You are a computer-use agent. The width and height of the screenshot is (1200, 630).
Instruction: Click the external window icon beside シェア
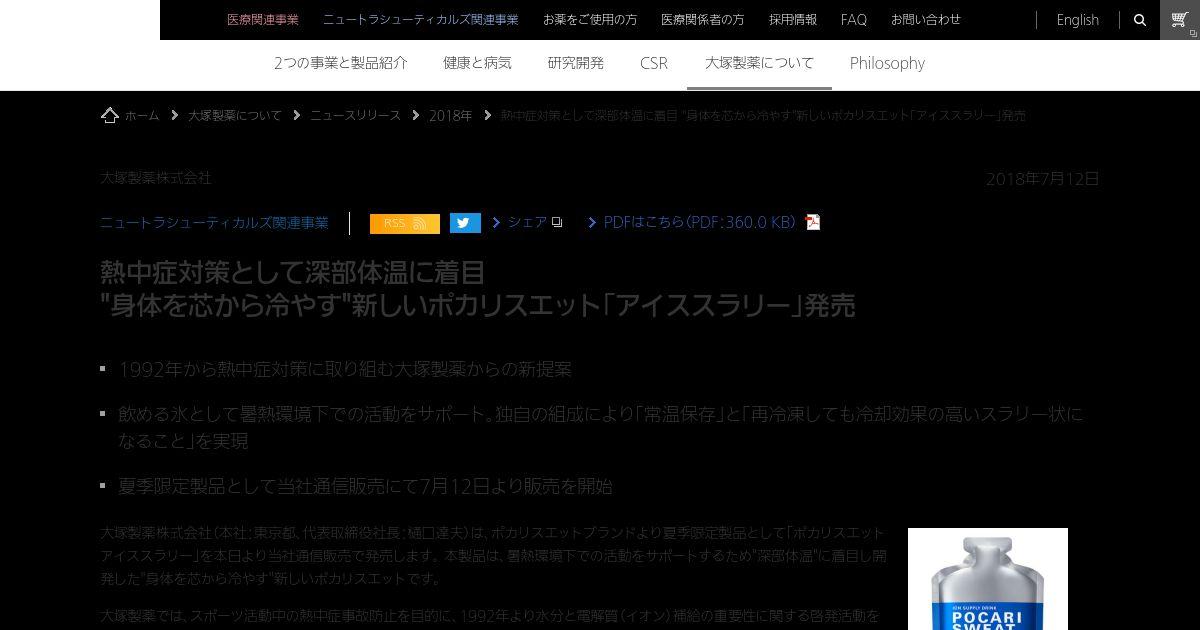(557, 222)
